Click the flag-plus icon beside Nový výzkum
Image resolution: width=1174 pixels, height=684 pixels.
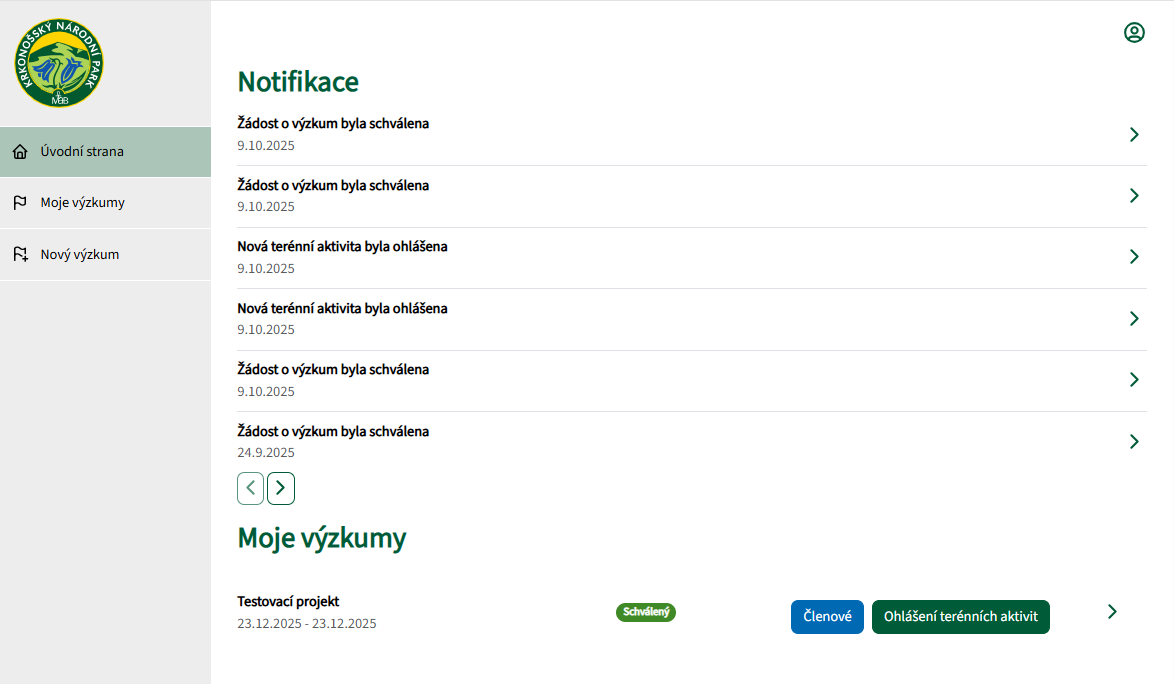pos(20,255)
